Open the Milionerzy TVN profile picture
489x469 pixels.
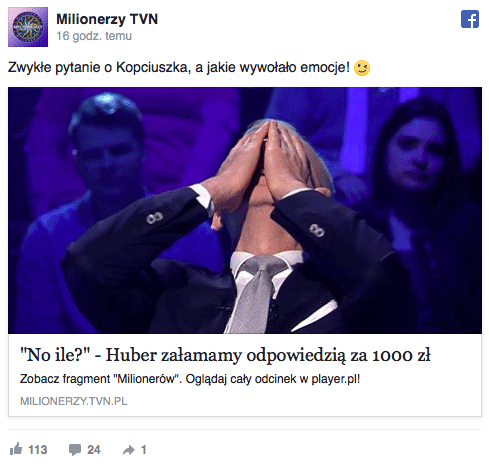point(28,27)
